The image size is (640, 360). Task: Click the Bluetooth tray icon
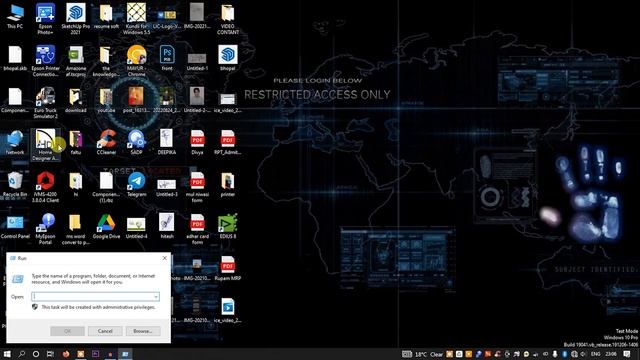click(x=564, y=354)
